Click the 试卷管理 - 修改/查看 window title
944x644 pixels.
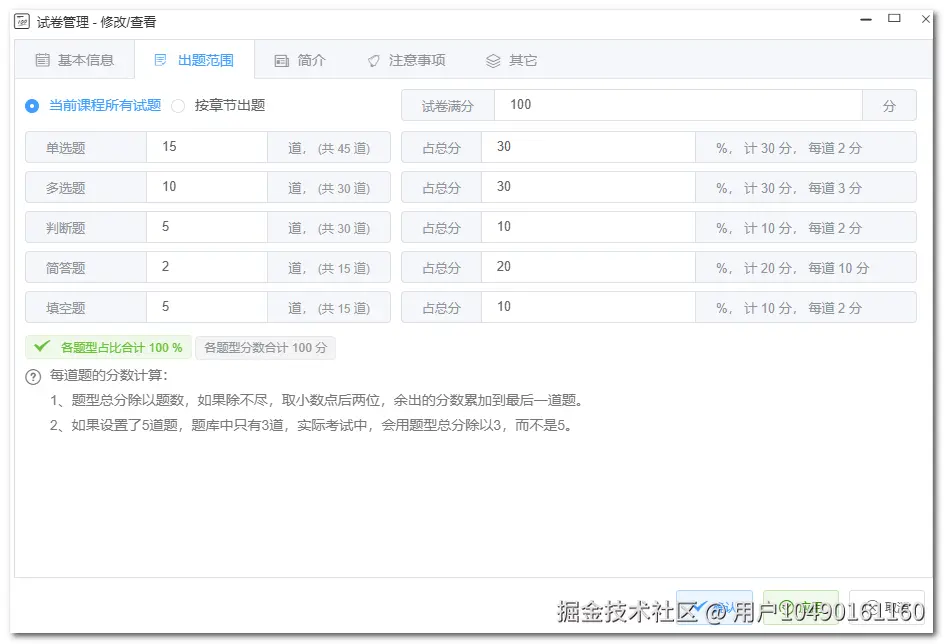96,22
